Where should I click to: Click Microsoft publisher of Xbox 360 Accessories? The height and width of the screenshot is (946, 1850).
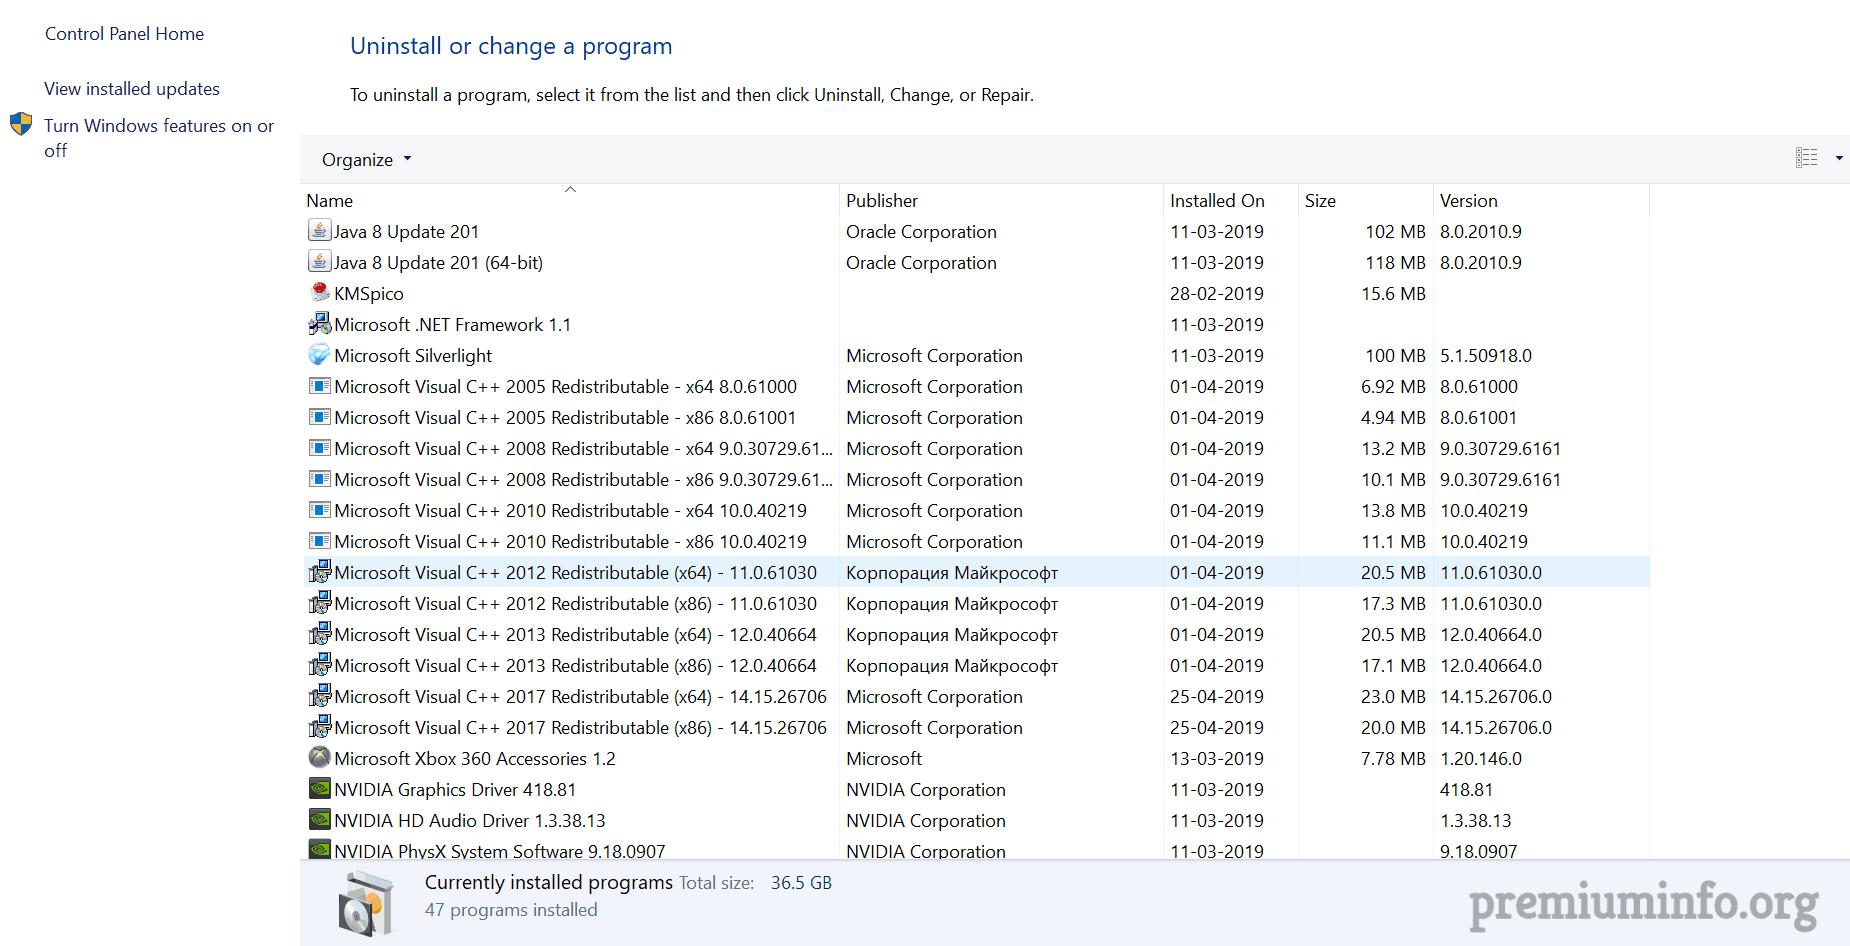click(884, 759)
